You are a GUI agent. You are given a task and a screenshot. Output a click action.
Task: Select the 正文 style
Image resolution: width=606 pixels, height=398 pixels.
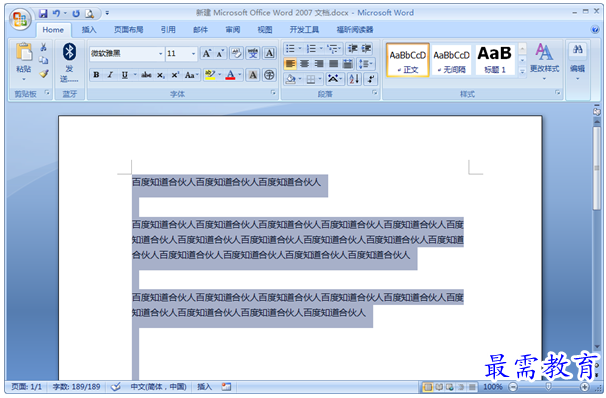(408, 60)
